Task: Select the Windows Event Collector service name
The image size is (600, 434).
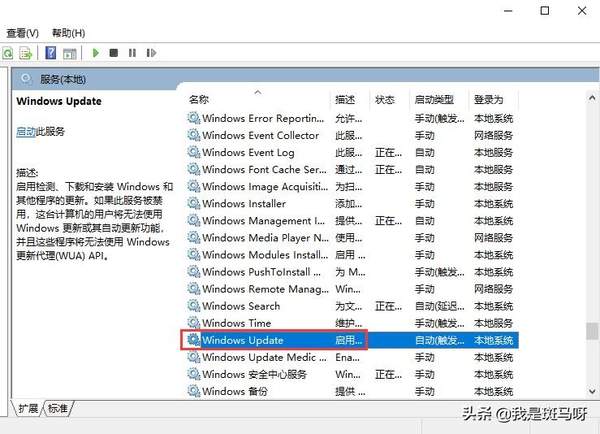Action: 260,135
